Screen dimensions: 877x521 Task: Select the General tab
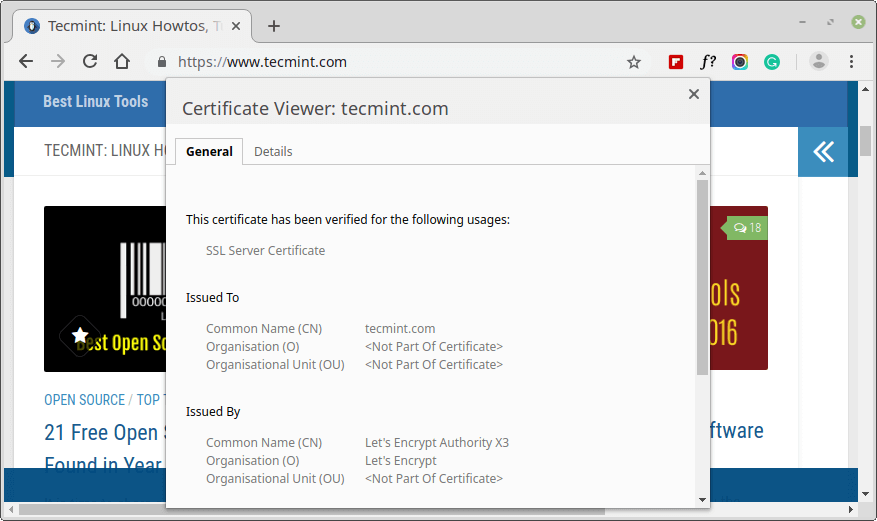[x=209, y=152]
